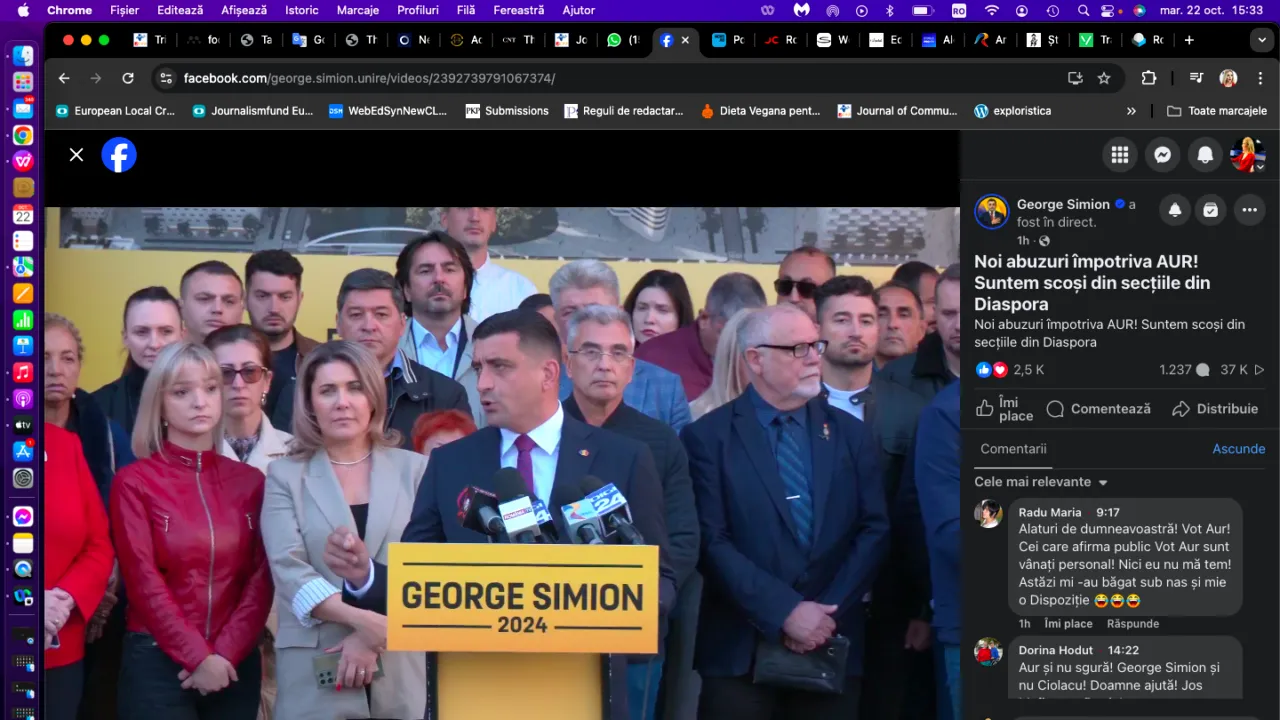This screenshot has height=720, width=1280.
Task: Click the save video icon beside the post
Action: tap(1211, 210)
